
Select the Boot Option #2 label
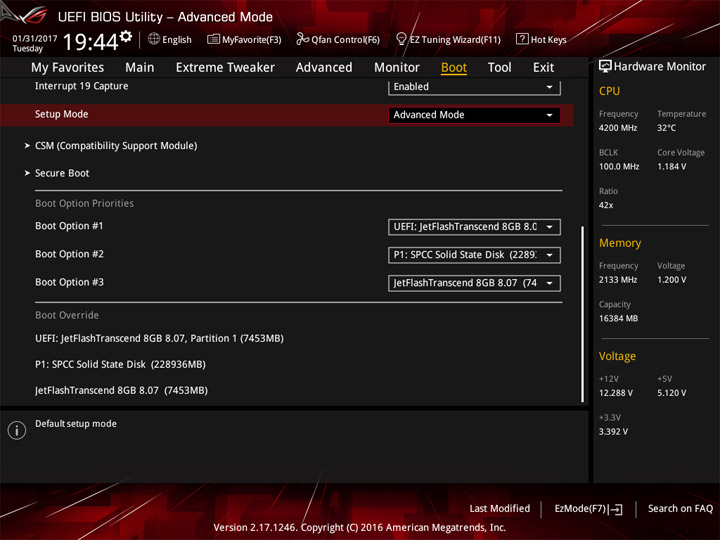coord(69,254)
